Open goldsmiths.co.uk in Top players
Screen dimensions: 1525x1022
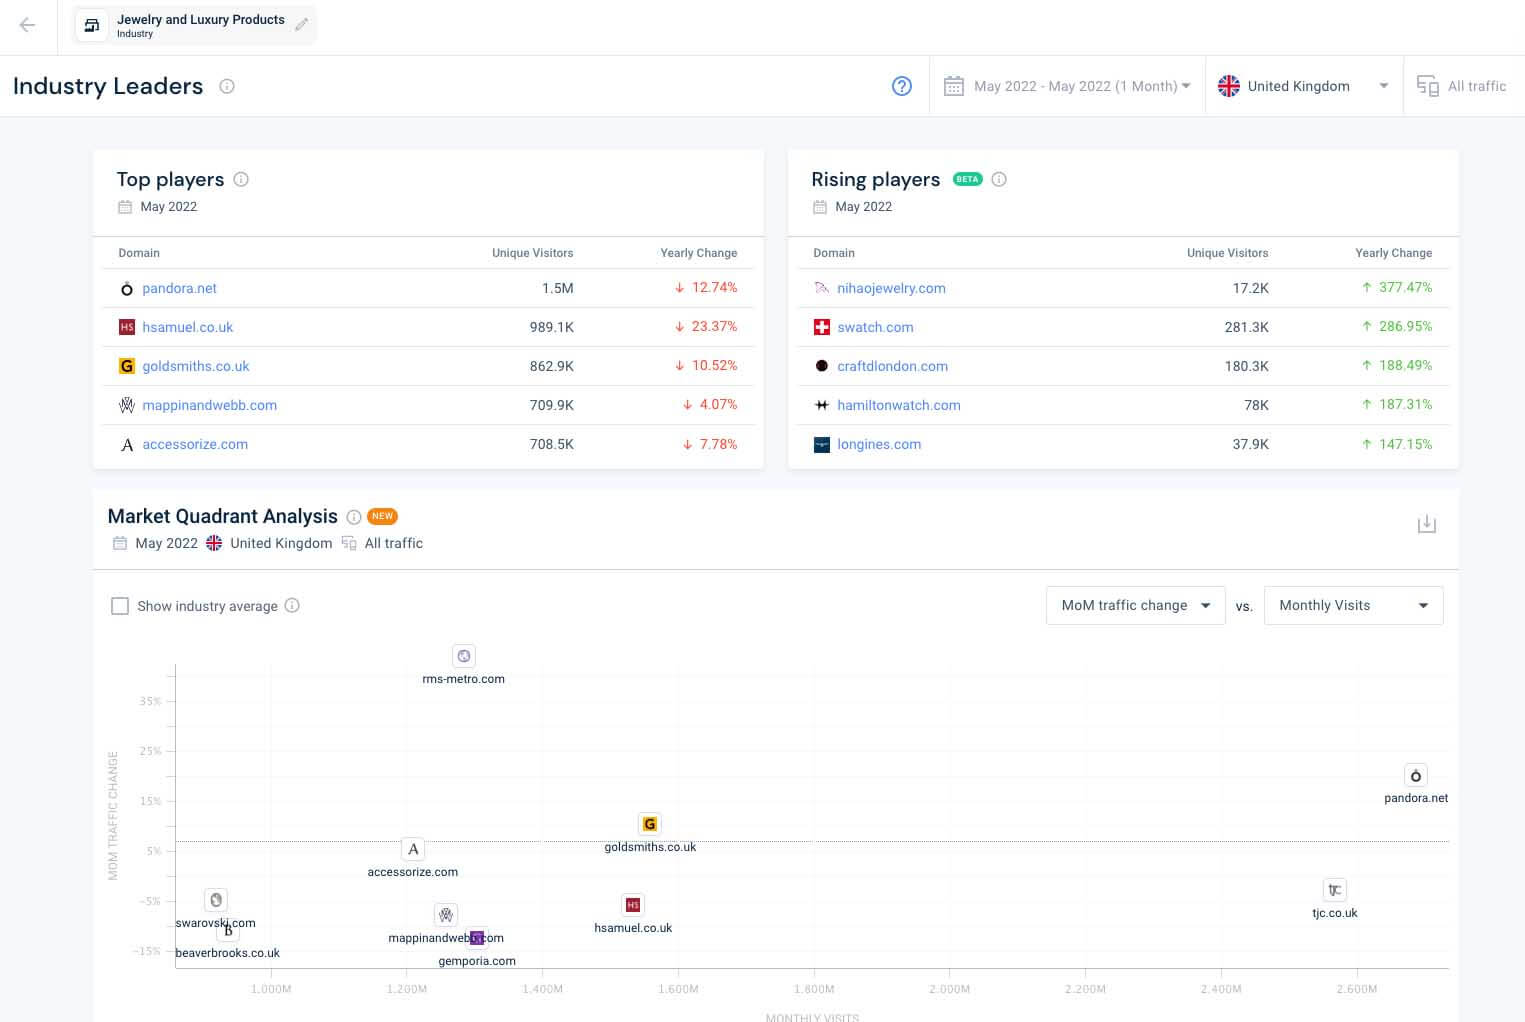[196, 366]
